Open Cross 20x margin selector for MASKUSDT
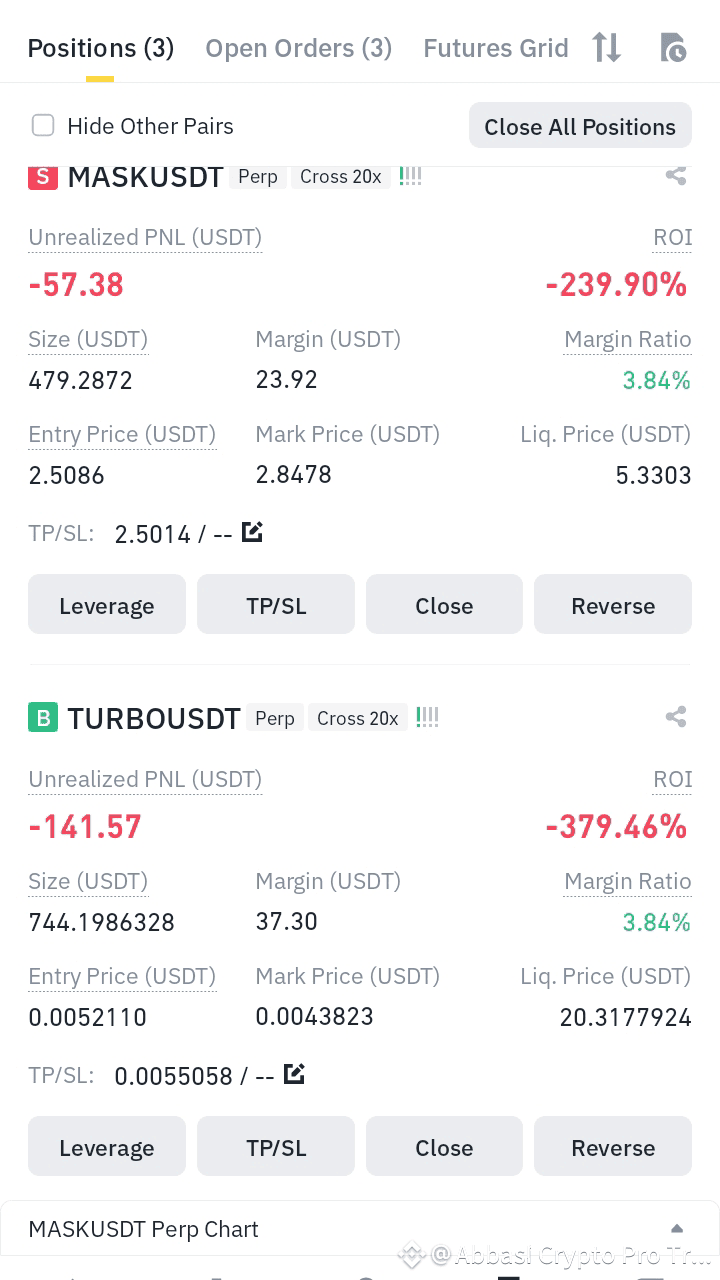Screen dimensions: 720x1280 (341, 177)
